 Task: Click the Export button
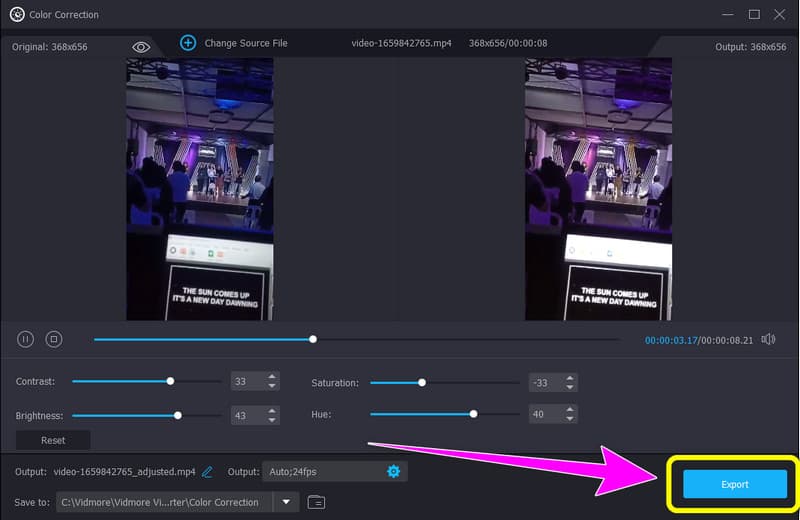734,484
